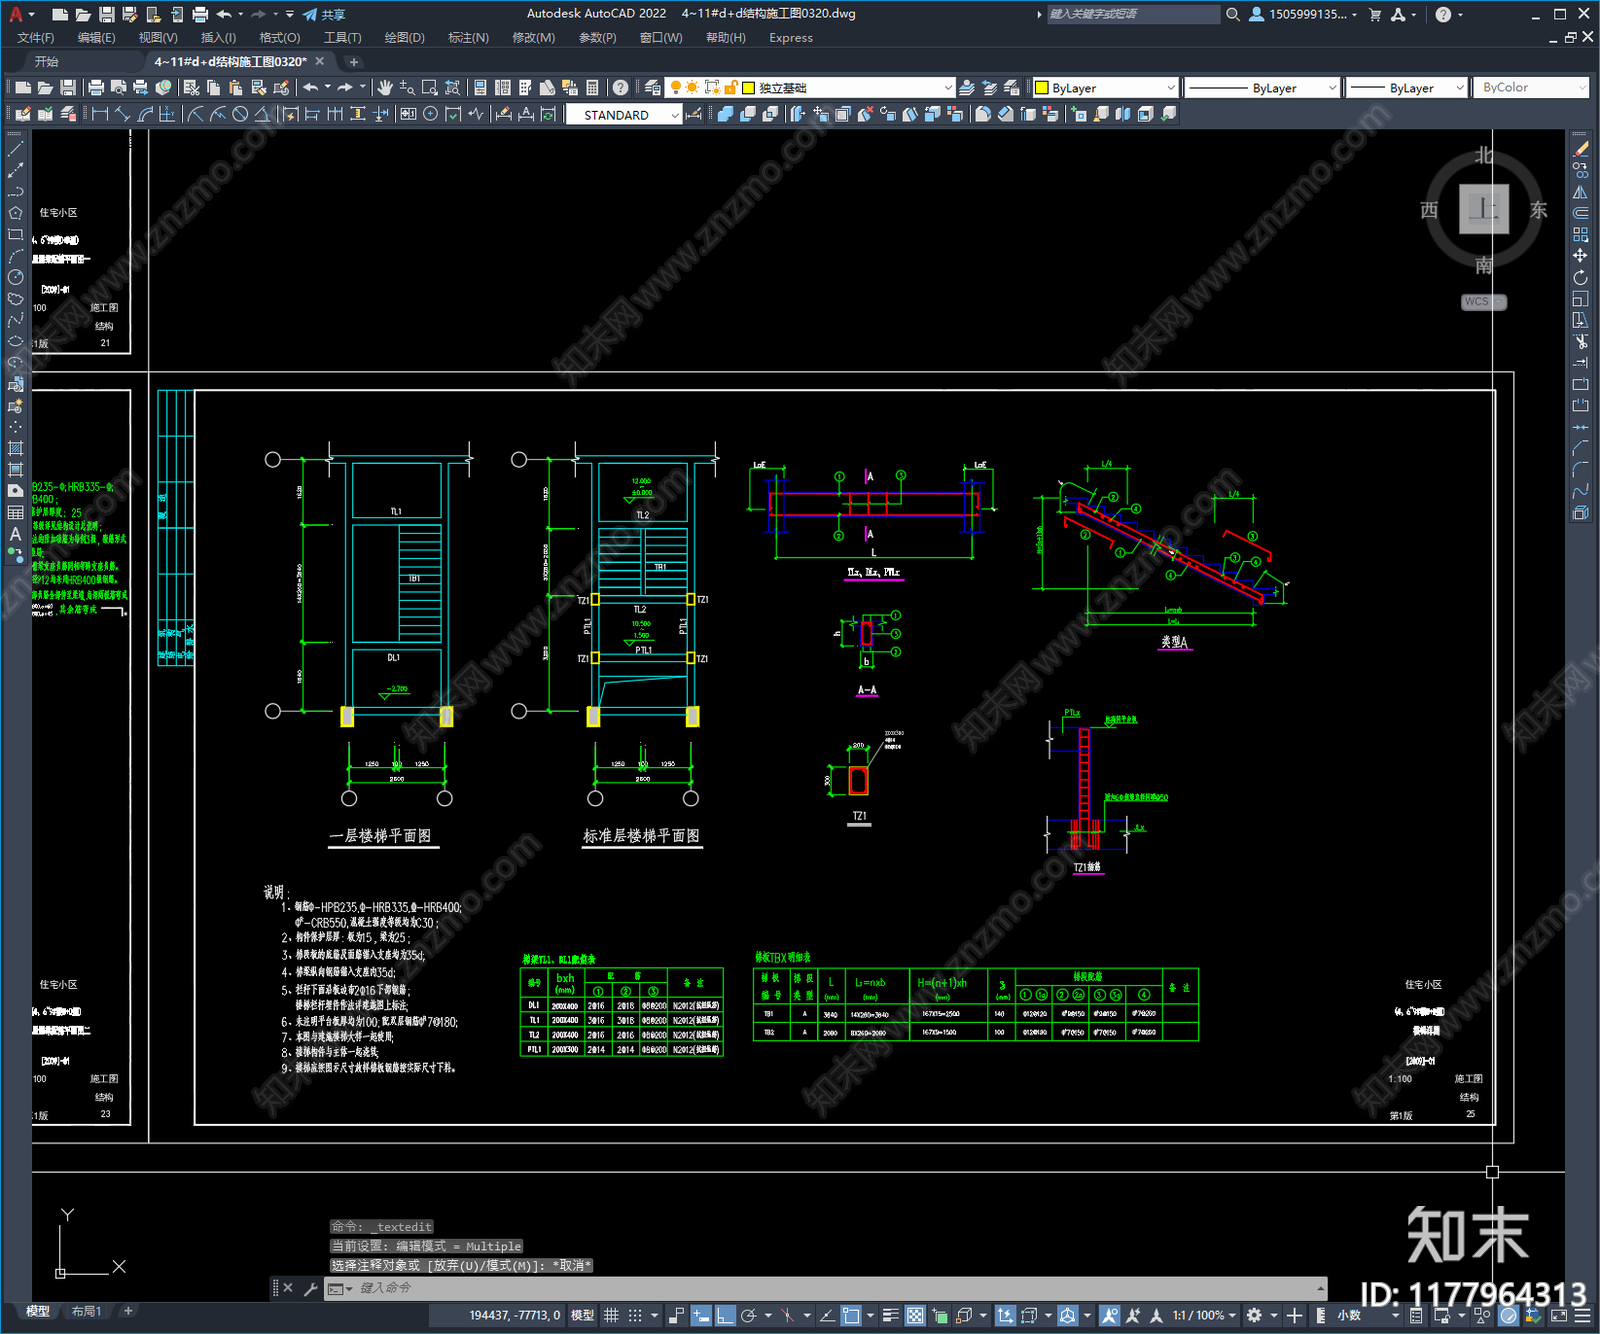
Task: Switch to the 布局1 layout tab
Action: 86,1311
